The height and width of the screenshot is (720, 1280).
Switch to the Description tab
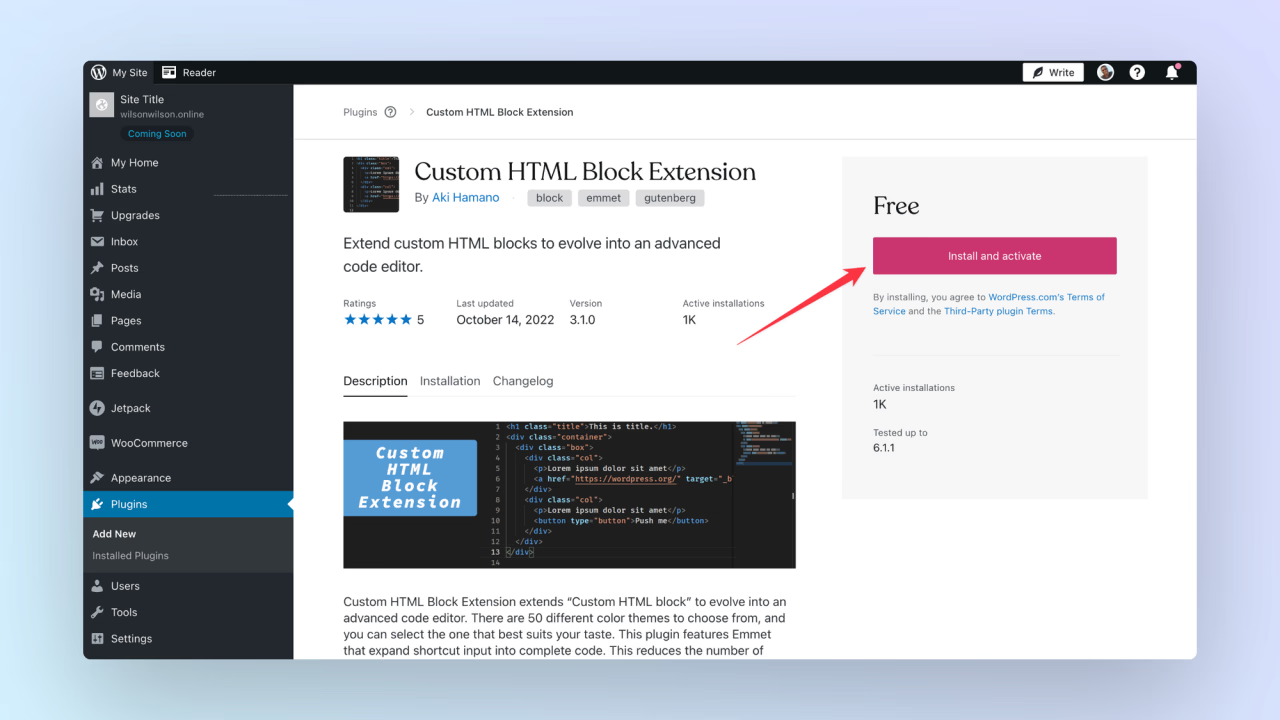coord(375,381)
